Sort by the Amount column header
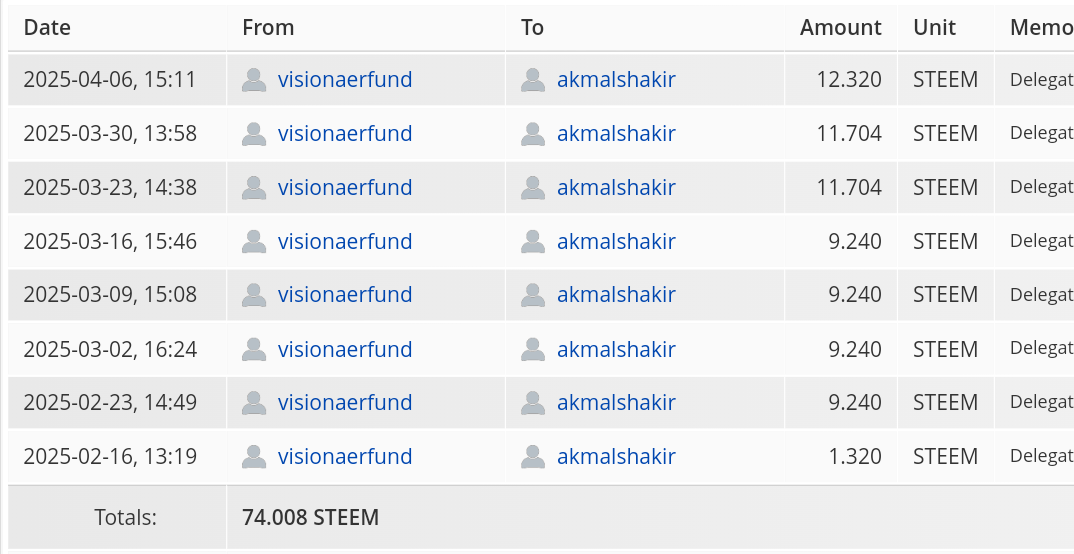 coord(840,27)
